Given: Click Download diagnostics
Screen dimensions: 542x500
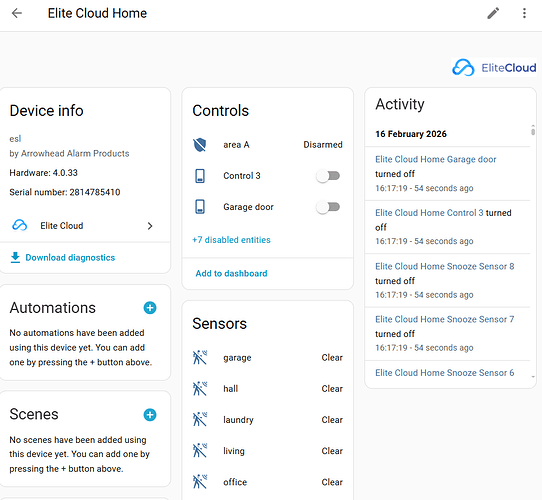Looking at the screenshot, I should 70,258.
